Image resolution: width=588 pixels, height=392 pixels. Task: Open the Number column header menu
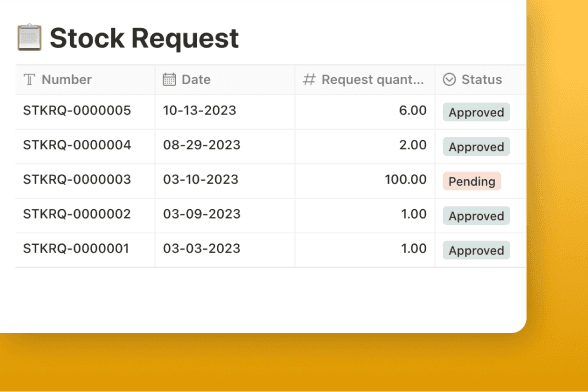point(85,80)
